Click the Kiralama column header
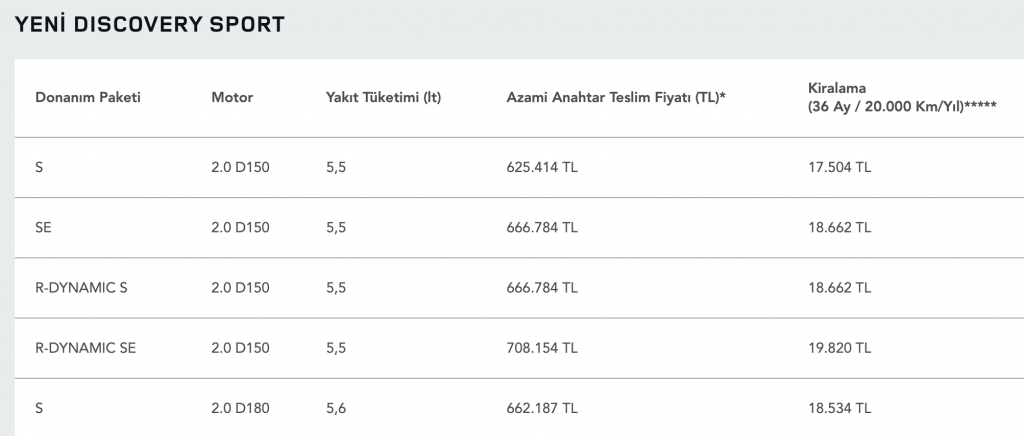The image size is (1024, 436). pos(902,97)
